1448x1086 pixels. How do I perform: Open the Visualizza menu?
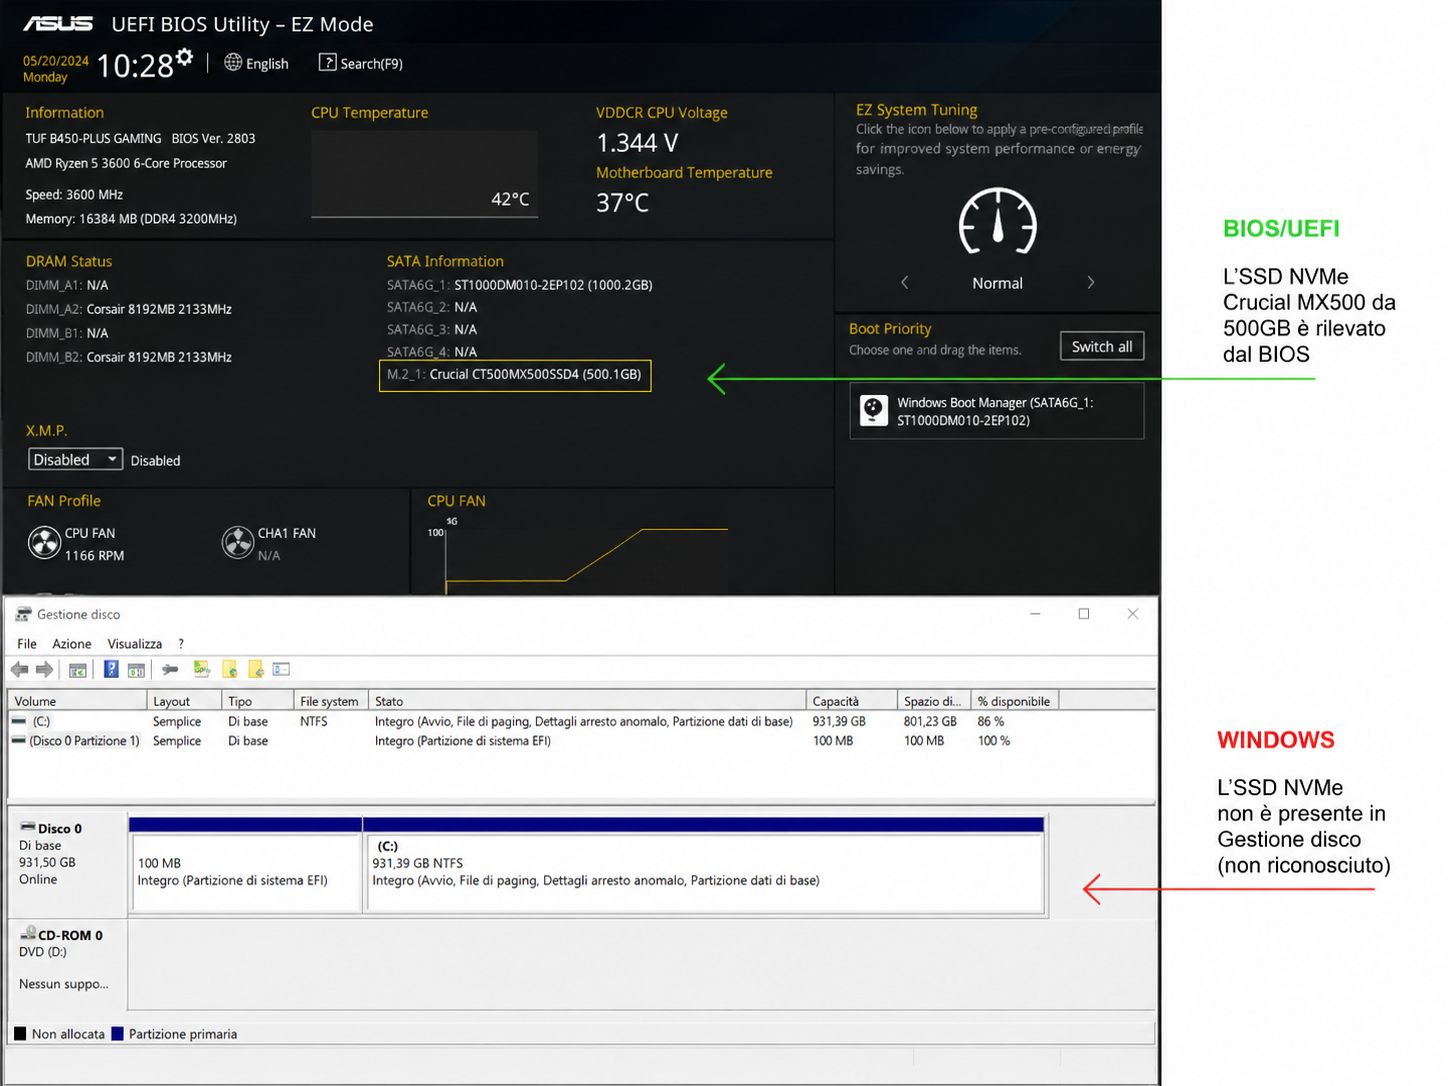coord(135,644)
